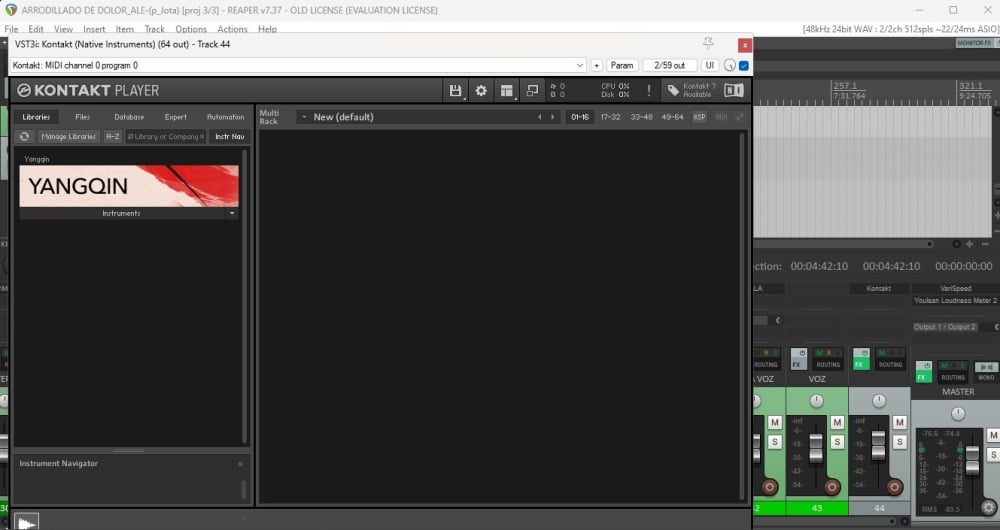Open Kontakt preset dropdown
This screenshot has height=530, width=1000.
point(580,65)
